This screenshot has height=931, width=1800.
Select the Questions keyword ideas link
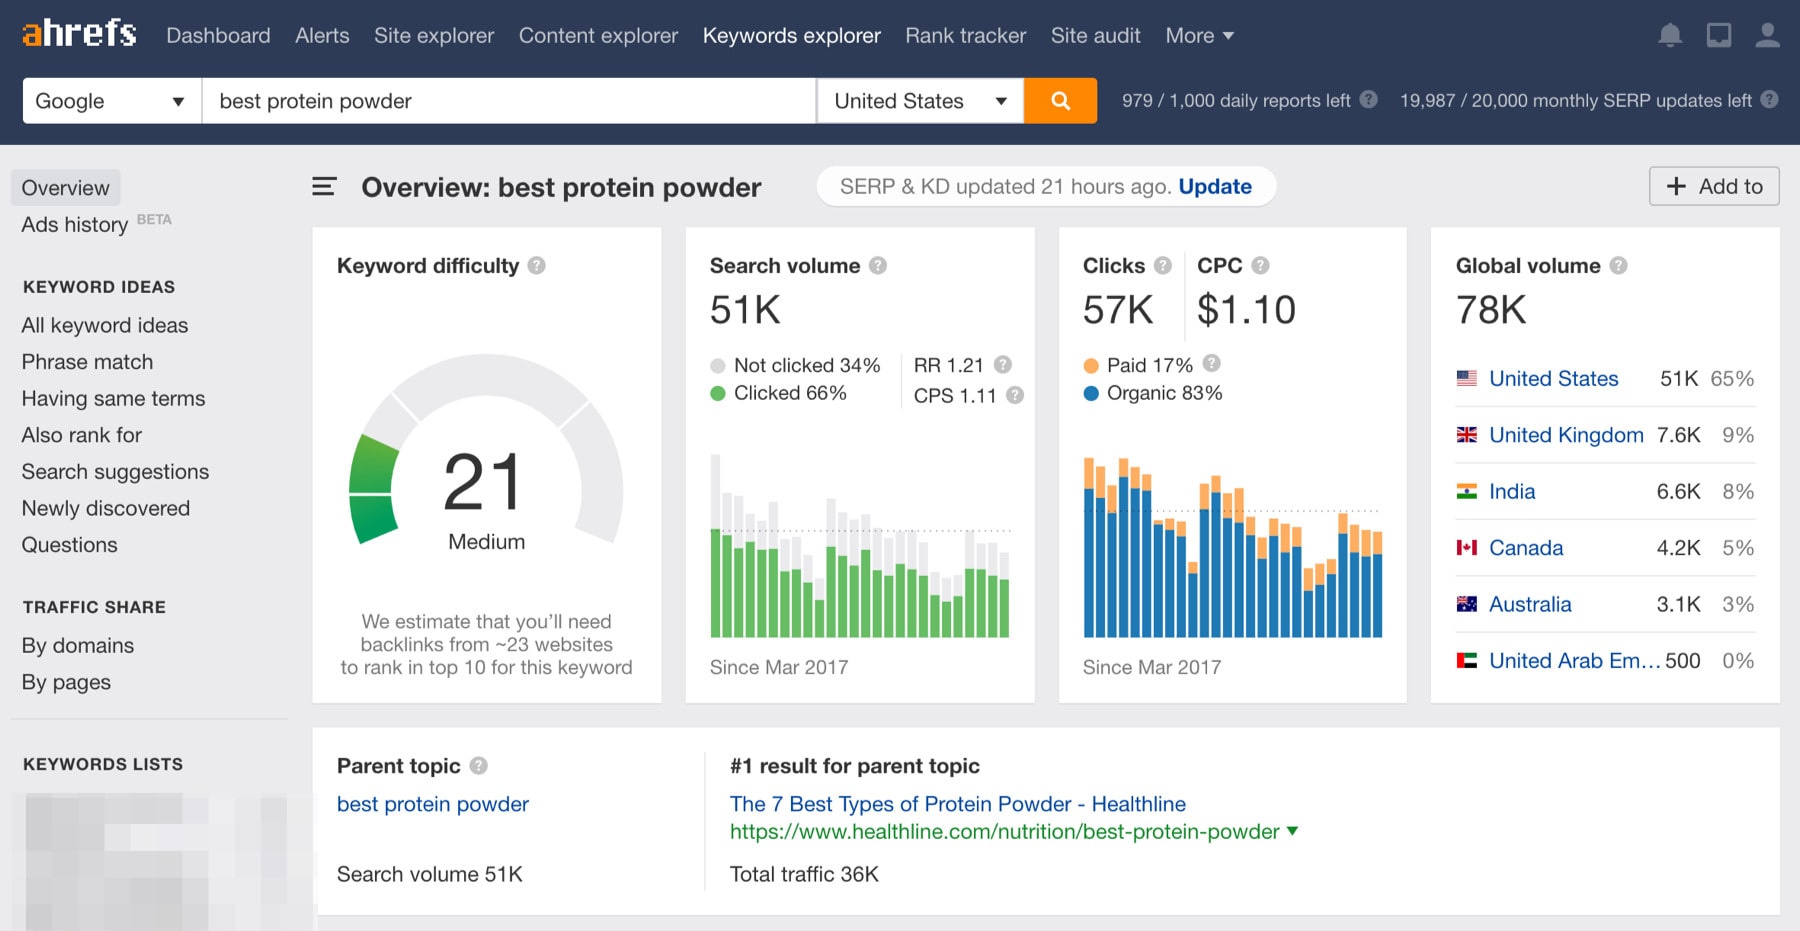pyautogui.click(x=69, y=544)
